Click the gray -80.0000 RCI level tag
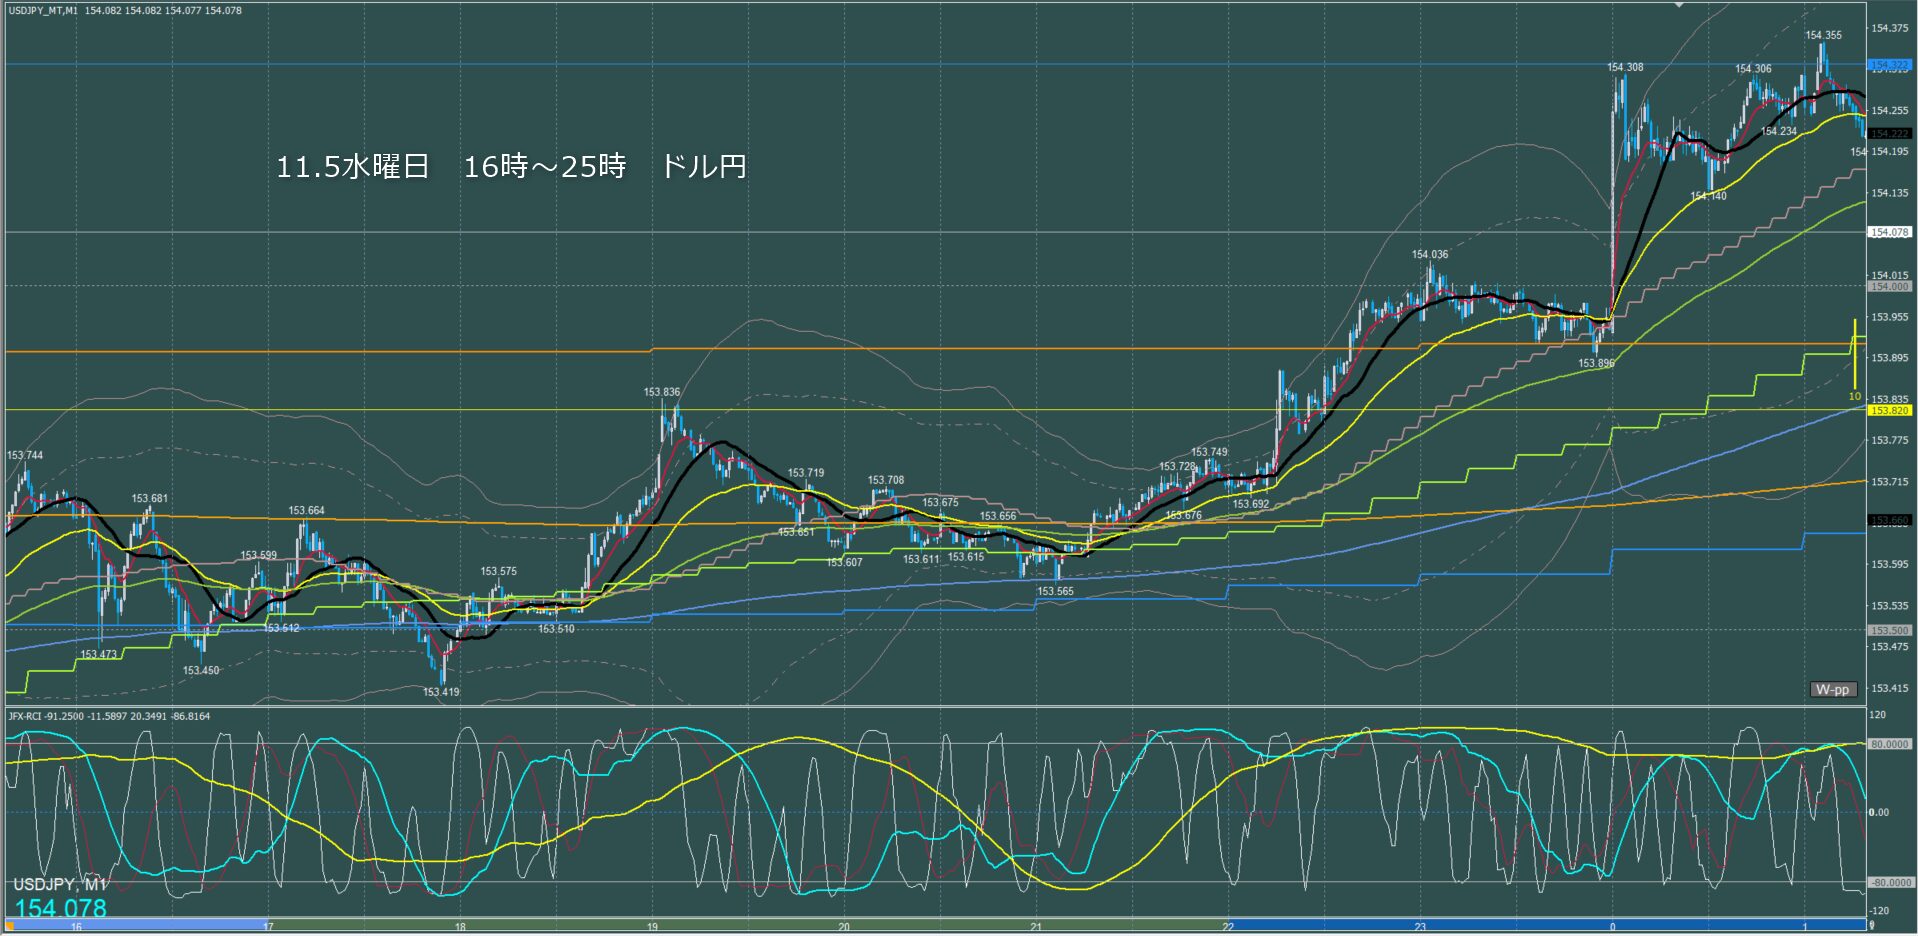 [1889, 883]
